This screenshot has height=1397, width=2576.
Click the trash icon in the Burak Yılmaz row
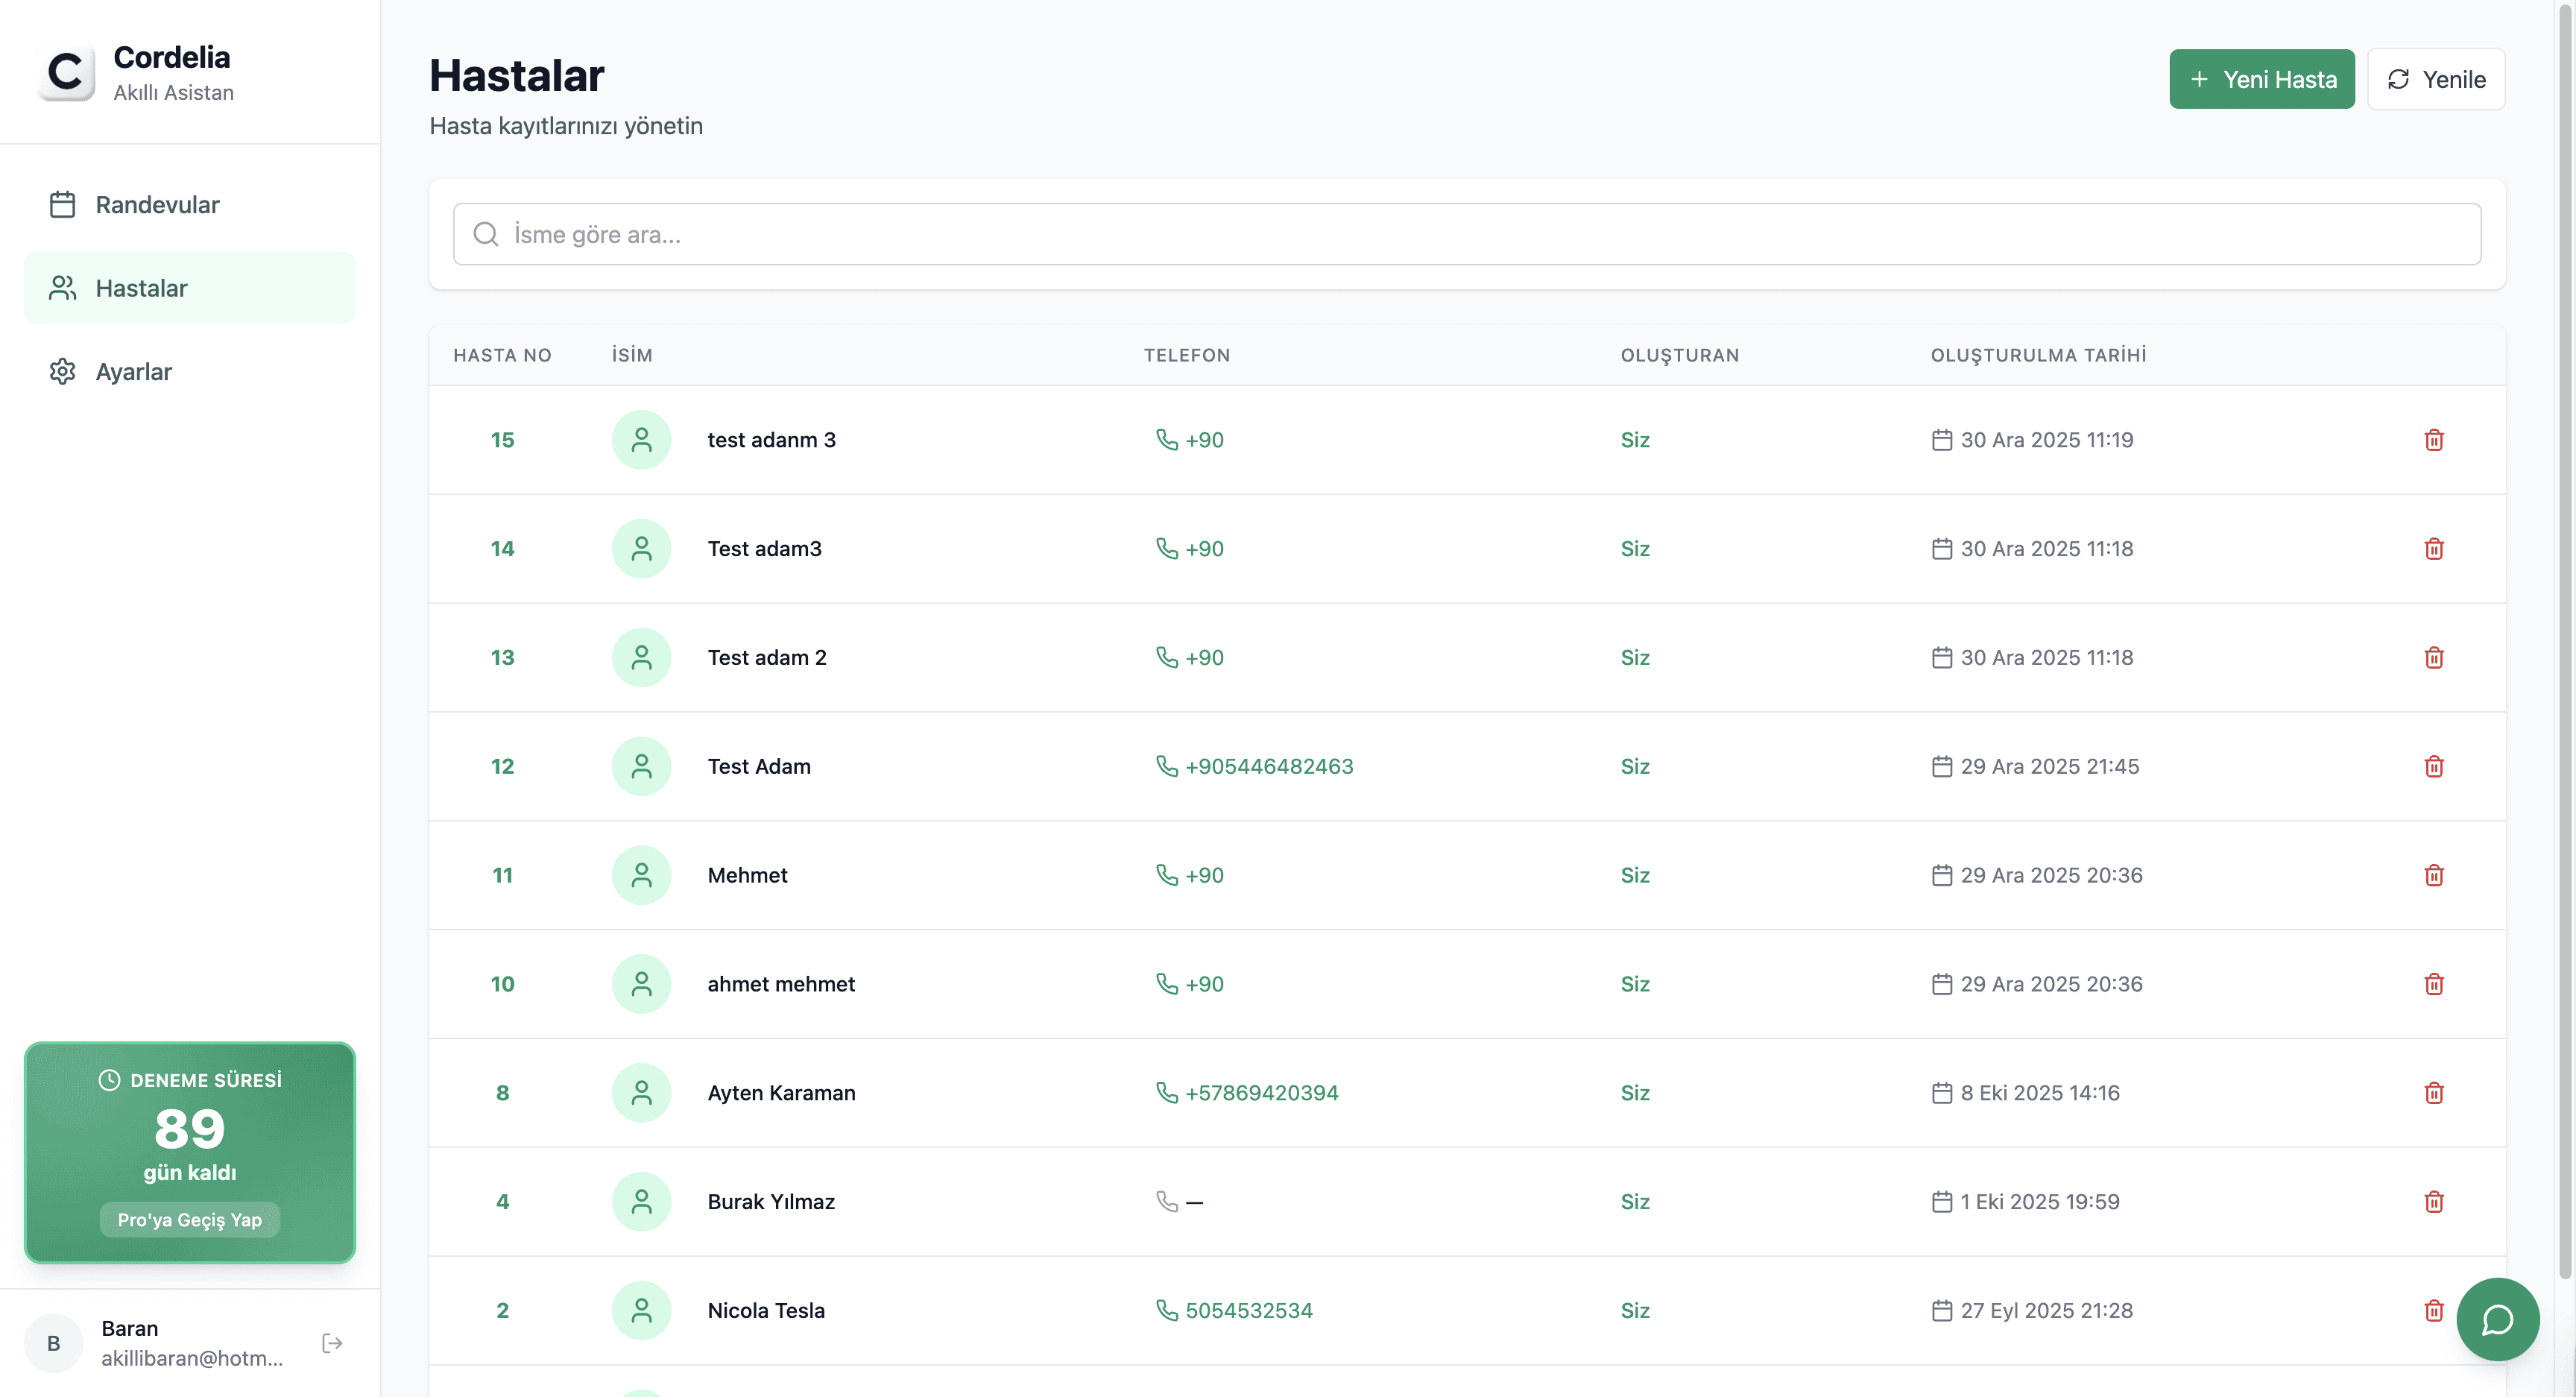click(2433, 1202)
